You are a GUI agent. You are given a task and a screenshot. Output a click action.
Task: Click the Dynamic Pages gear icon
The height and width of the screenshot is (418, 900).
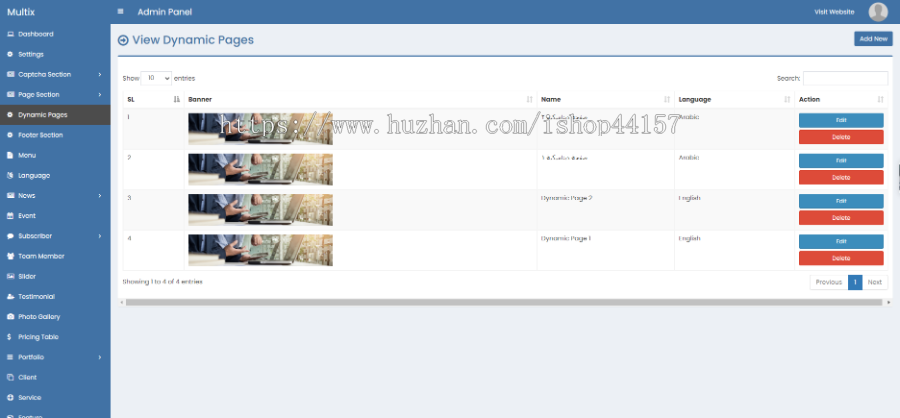tap(10, 115)
